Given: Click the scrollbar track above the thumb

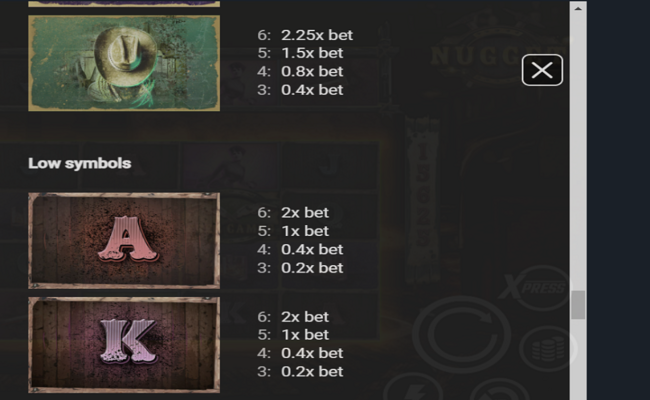Looking at the screenshot, I should (x=578, y=153).
